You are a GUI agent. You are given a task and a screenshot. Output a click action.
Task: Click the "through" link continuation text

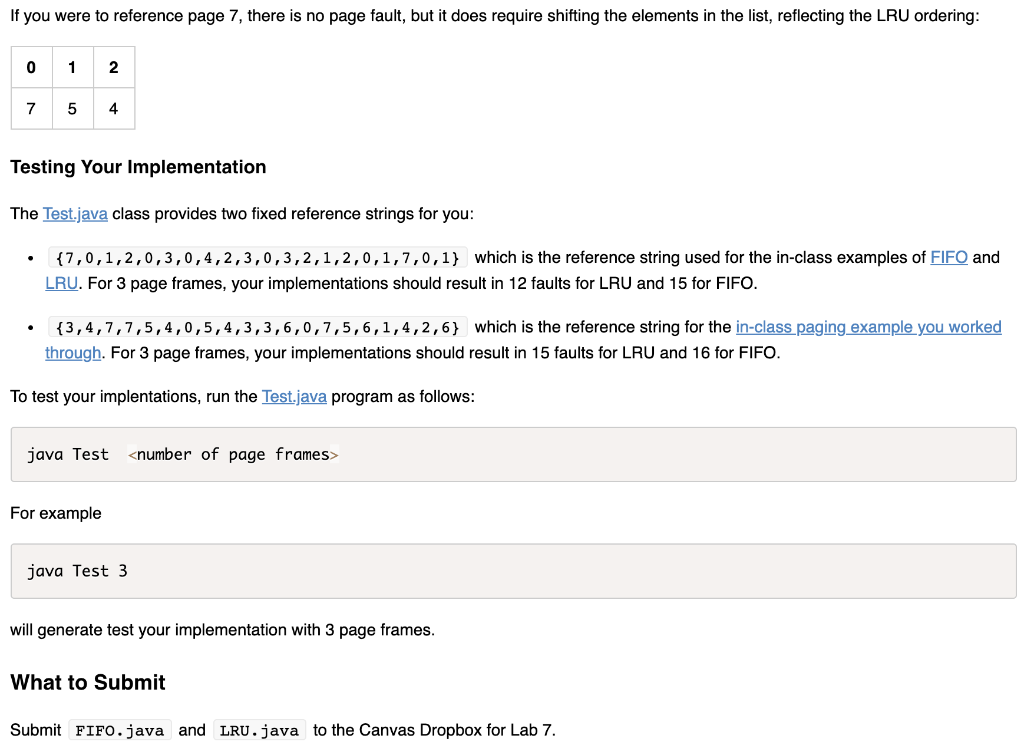point(73,353)
